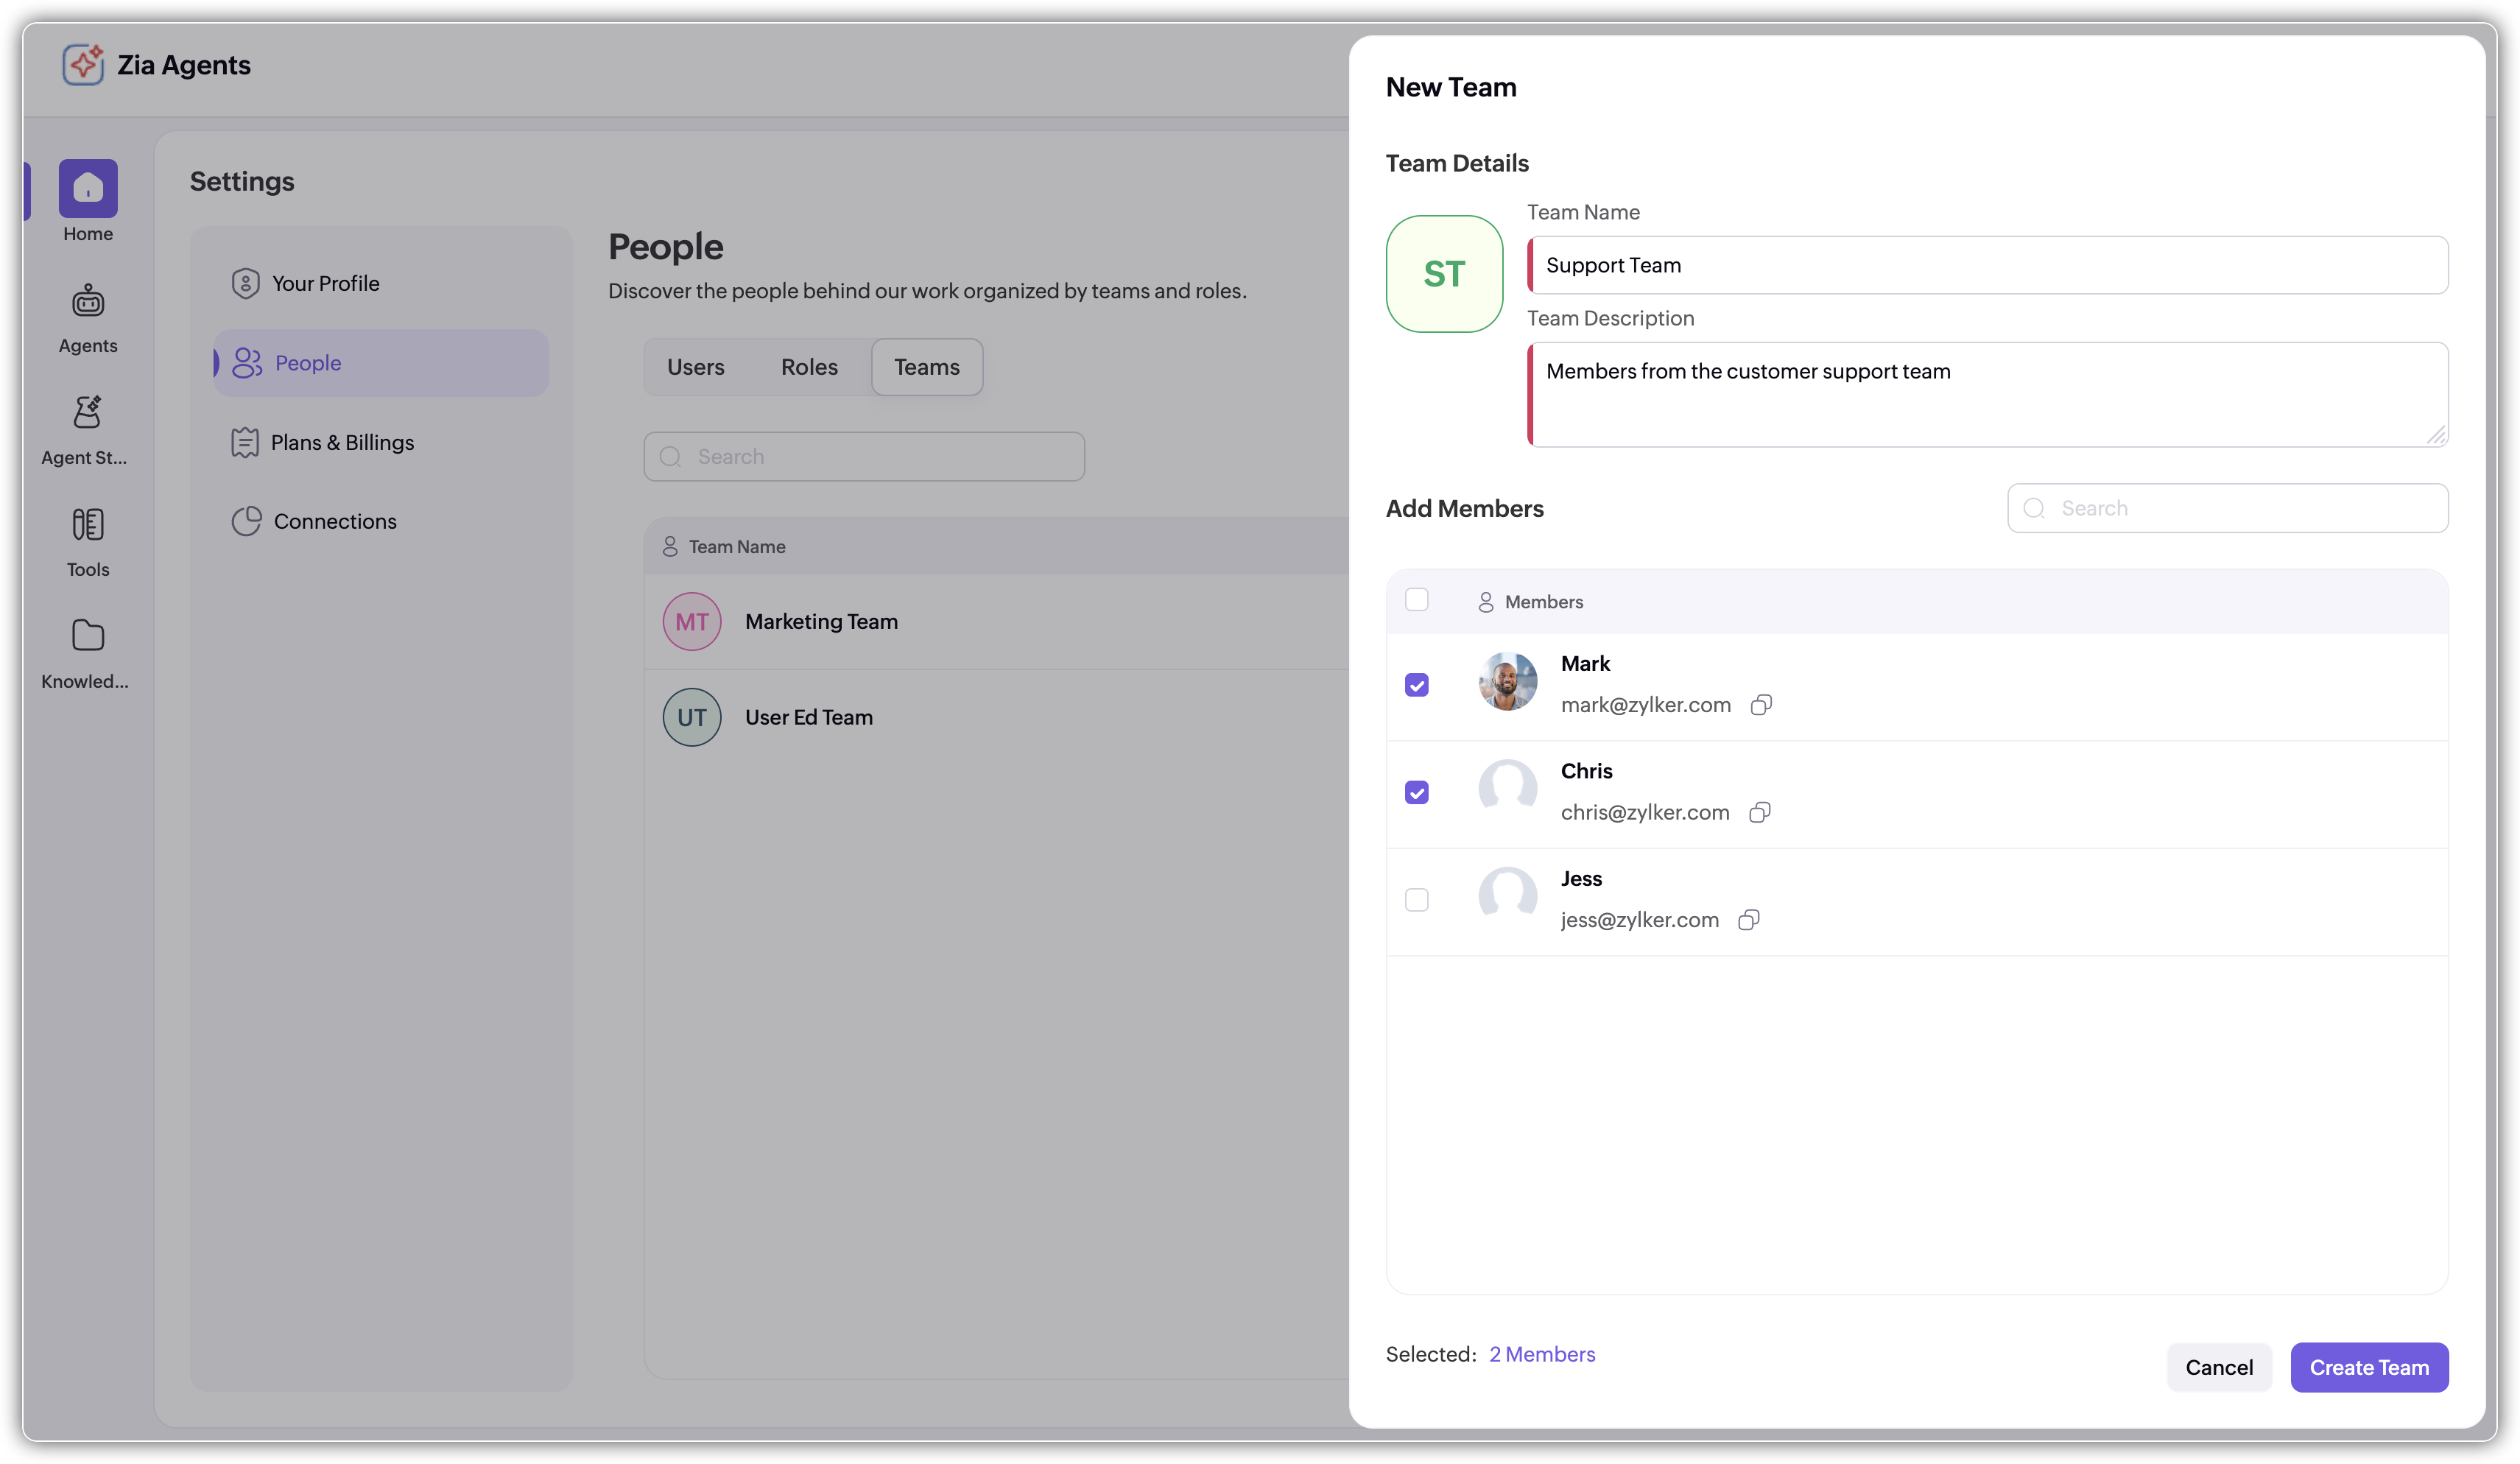2520x1464 pixels.
Task: Open the Agent Studio sidebar icon
Action: click(88, 412)
